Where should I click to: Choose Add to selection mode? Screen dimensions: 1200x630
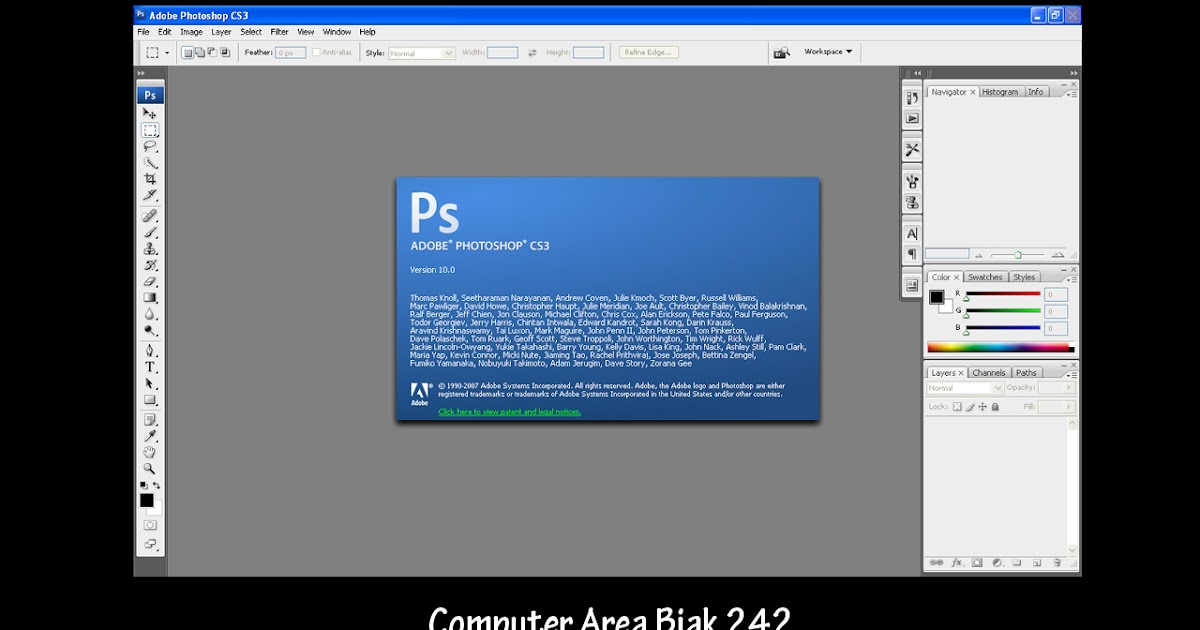click(x=199, y=52)
